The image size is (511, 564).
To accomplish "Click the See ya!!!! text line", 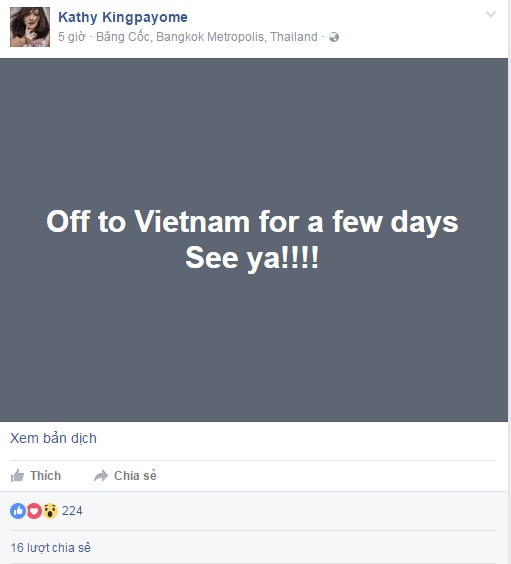I will tap(252, 258).
